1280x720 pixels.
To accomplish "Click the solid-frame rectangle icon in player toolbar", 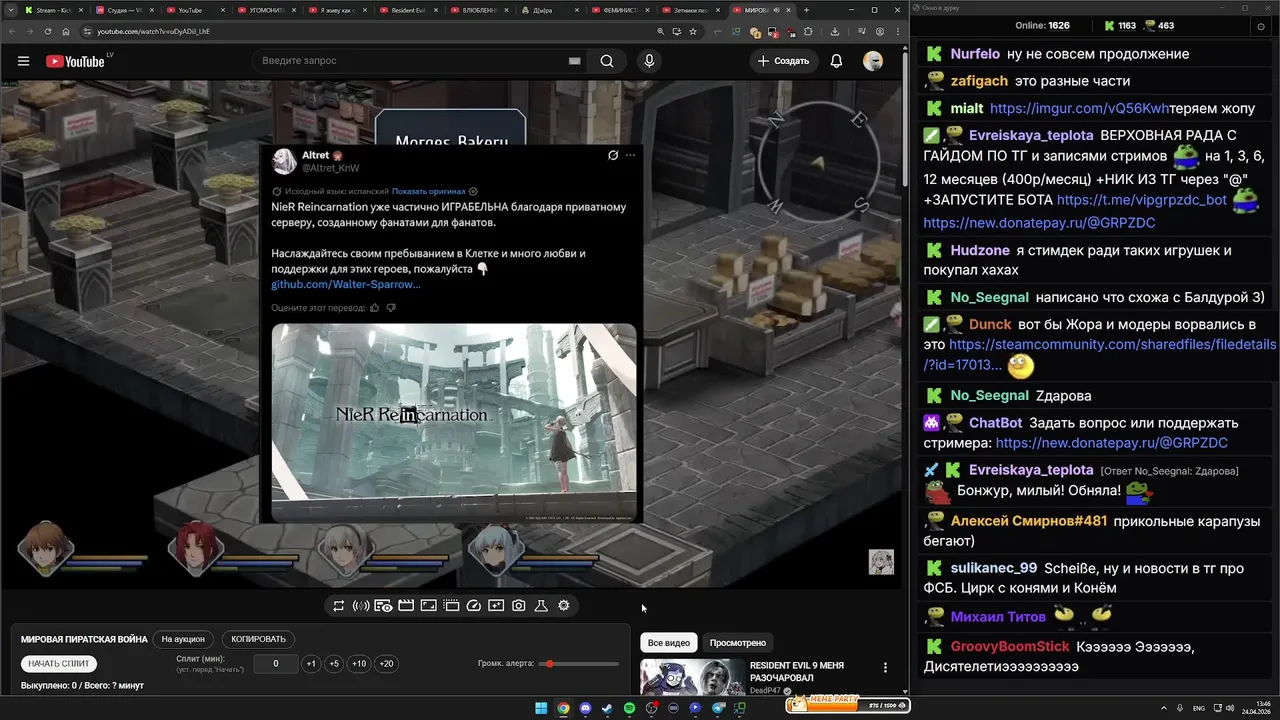I will [428, 605].
